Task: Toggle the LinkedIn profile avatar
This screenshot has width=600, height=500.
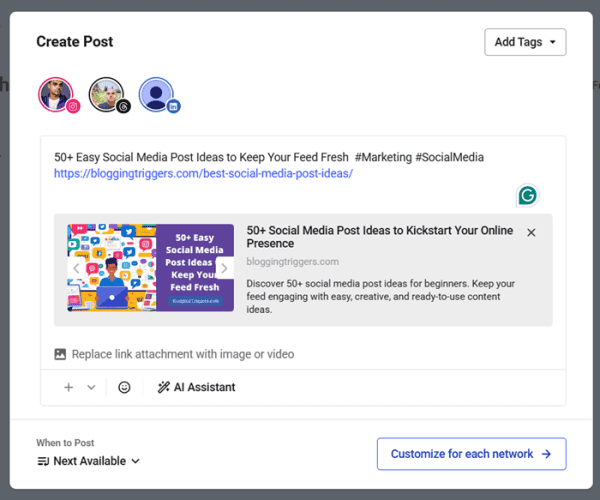Action: click(x=157, y=95)
